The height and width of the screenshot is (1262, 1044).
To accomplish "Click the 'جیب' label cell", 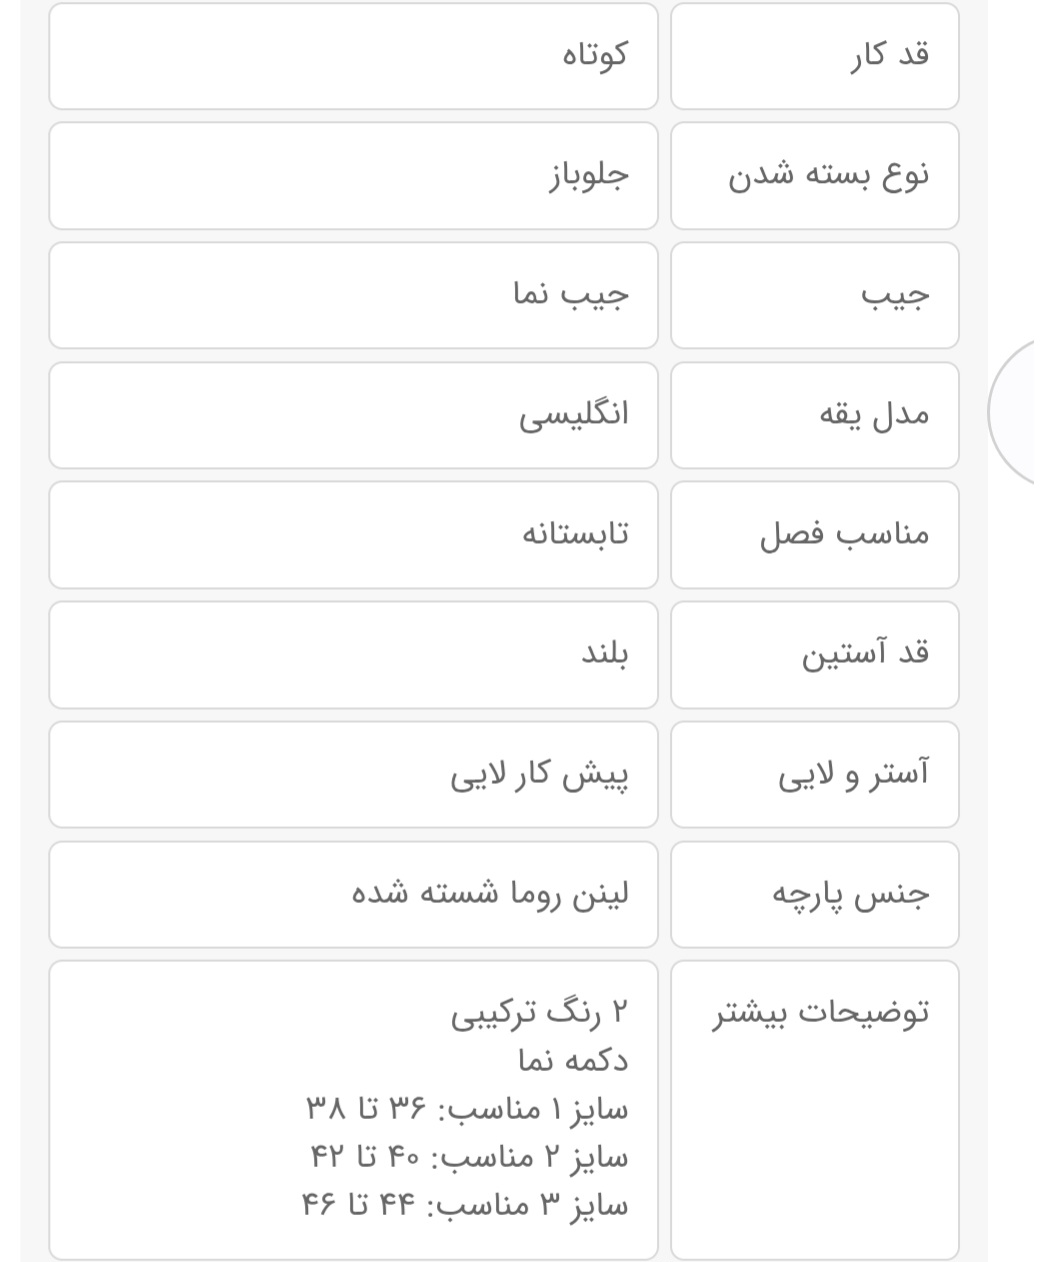I will pyautogui.click(x=814, y=295).
